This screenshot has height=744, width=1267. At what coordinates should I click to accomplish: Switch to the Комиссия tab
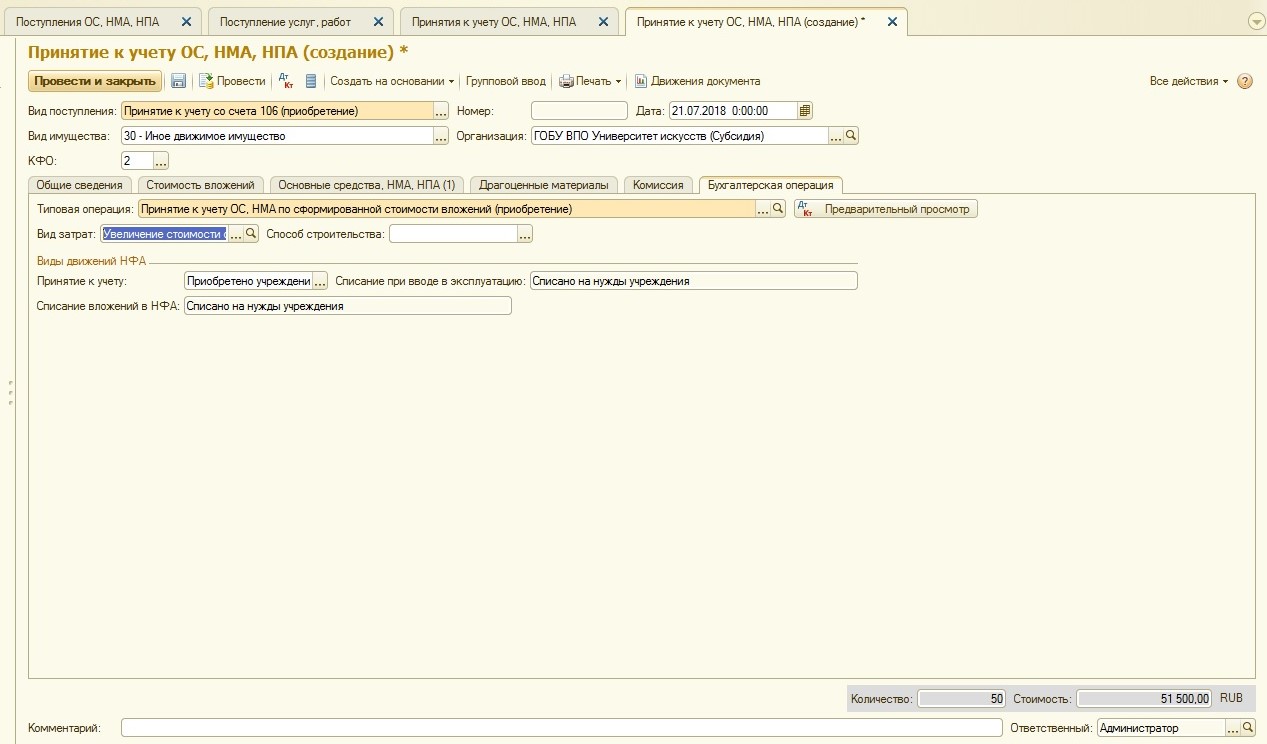tap(658, 185)
